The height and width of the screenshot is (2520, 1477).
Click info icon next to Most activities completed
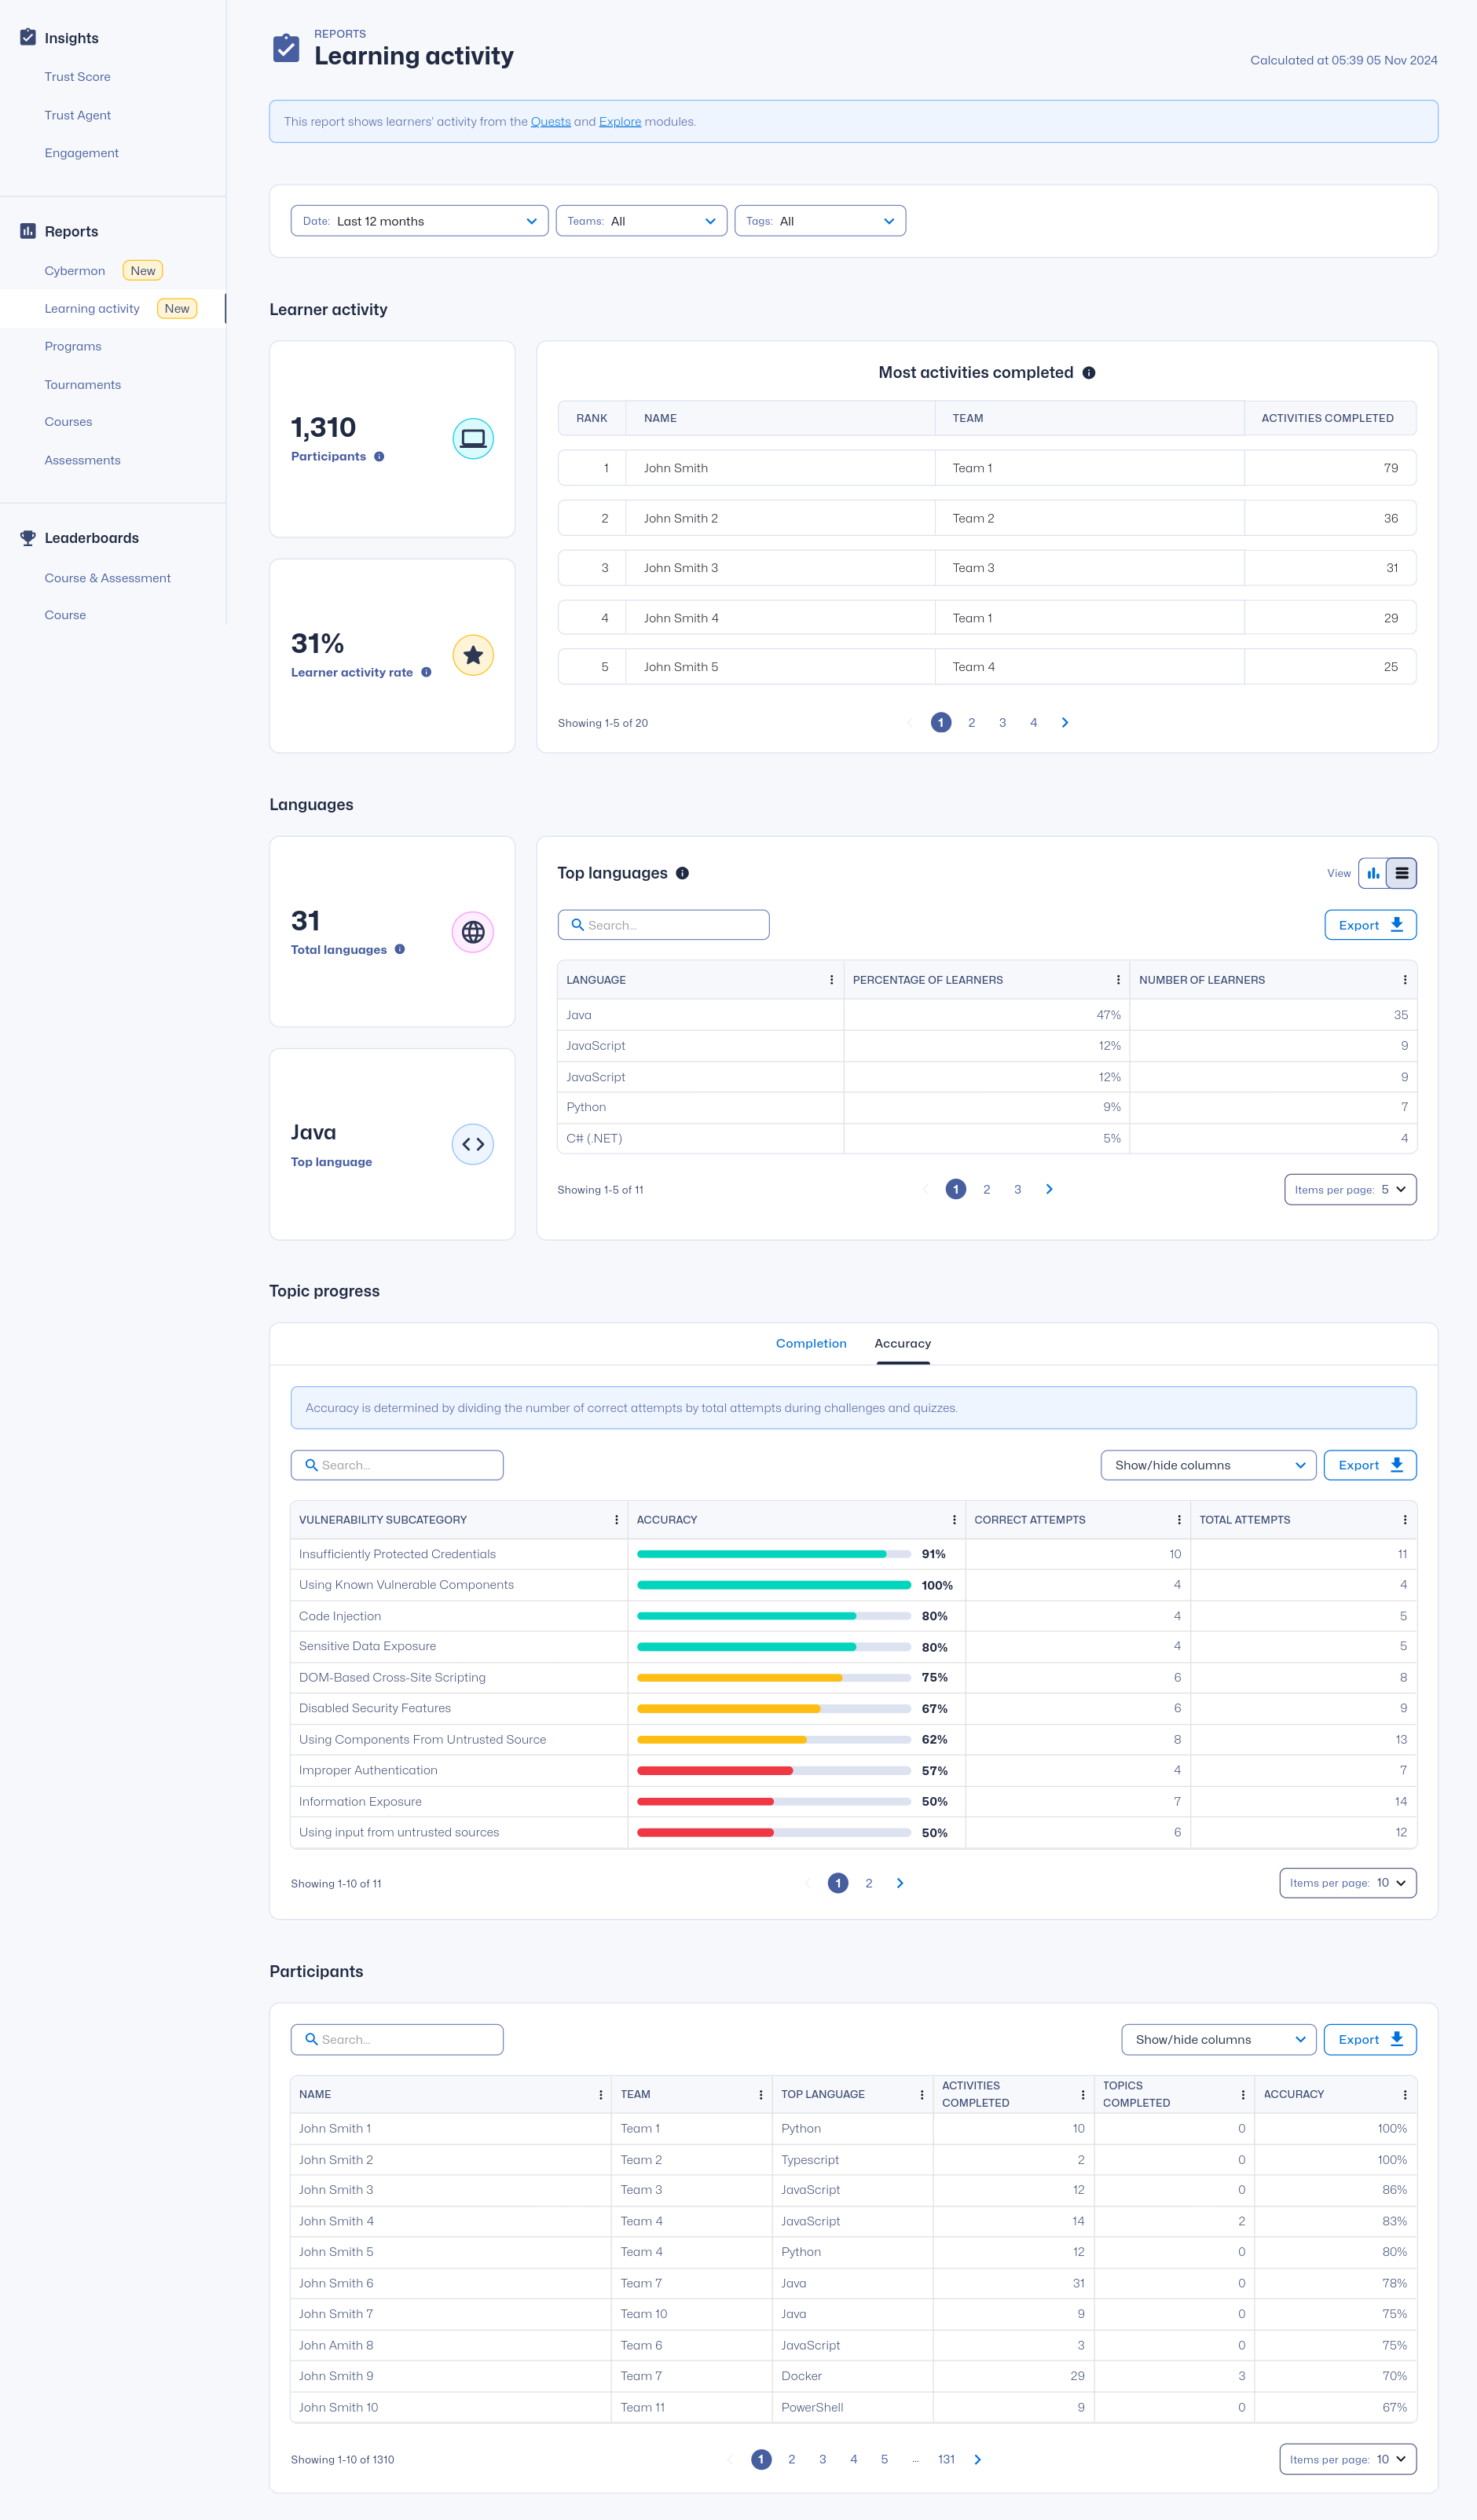(1089, 373)
